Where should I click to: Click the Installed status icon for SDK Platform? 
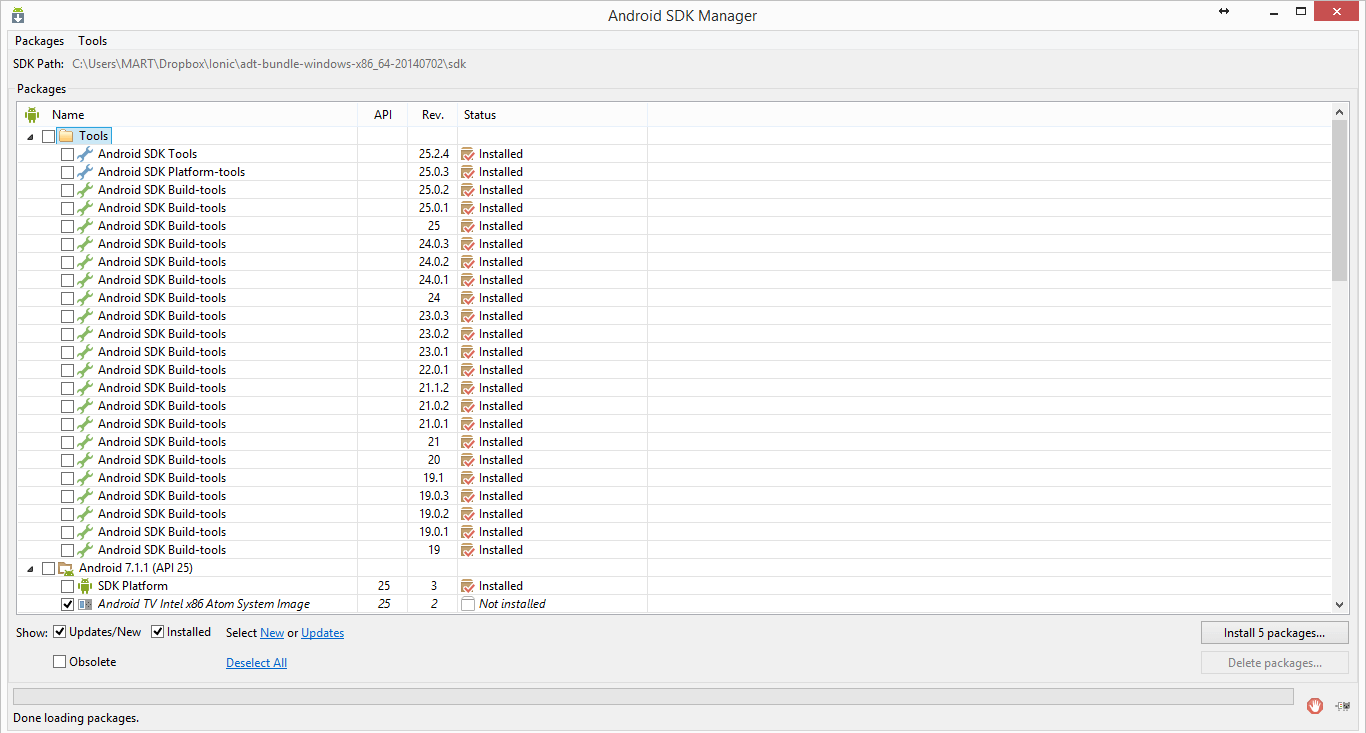467,586
